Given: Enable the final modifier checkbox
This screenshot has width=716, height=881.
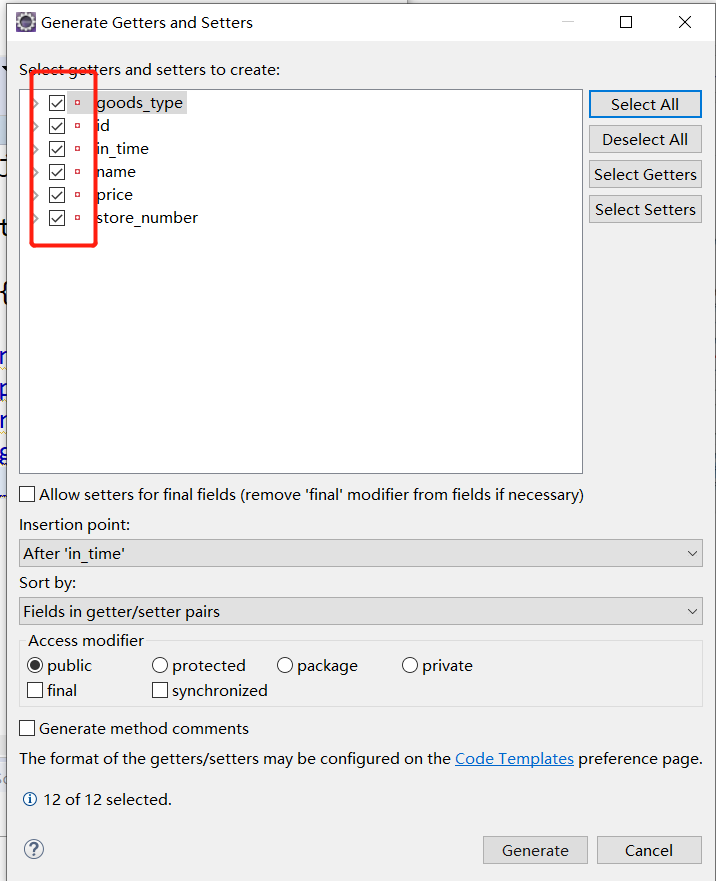Looking at the screenshot, I should 35,690.
